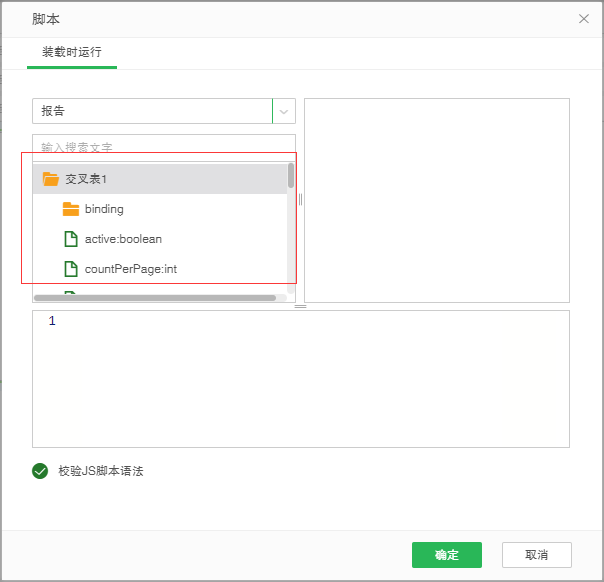Focus the 输入搜索文字 search box
Screen dimensions: 604x582
pos(160,146)
